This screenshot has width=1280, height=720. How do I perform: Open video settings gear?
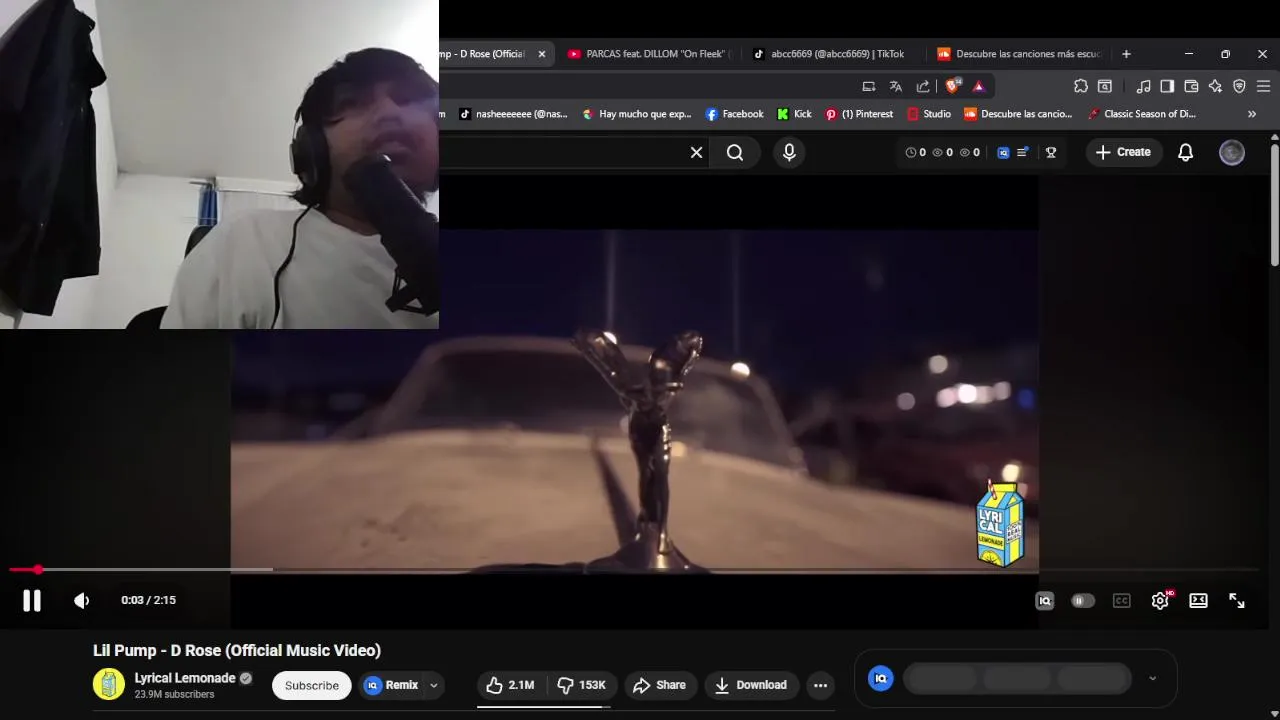point(1160,600)
